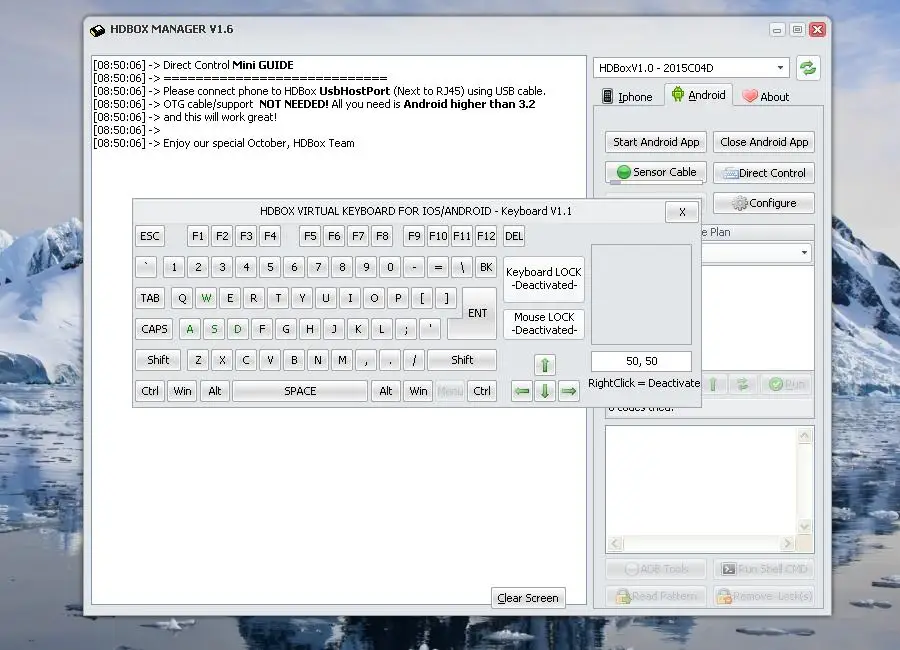Screen dimensions: 900x650
Task: Click the green W key
Action: click(206, 298)
